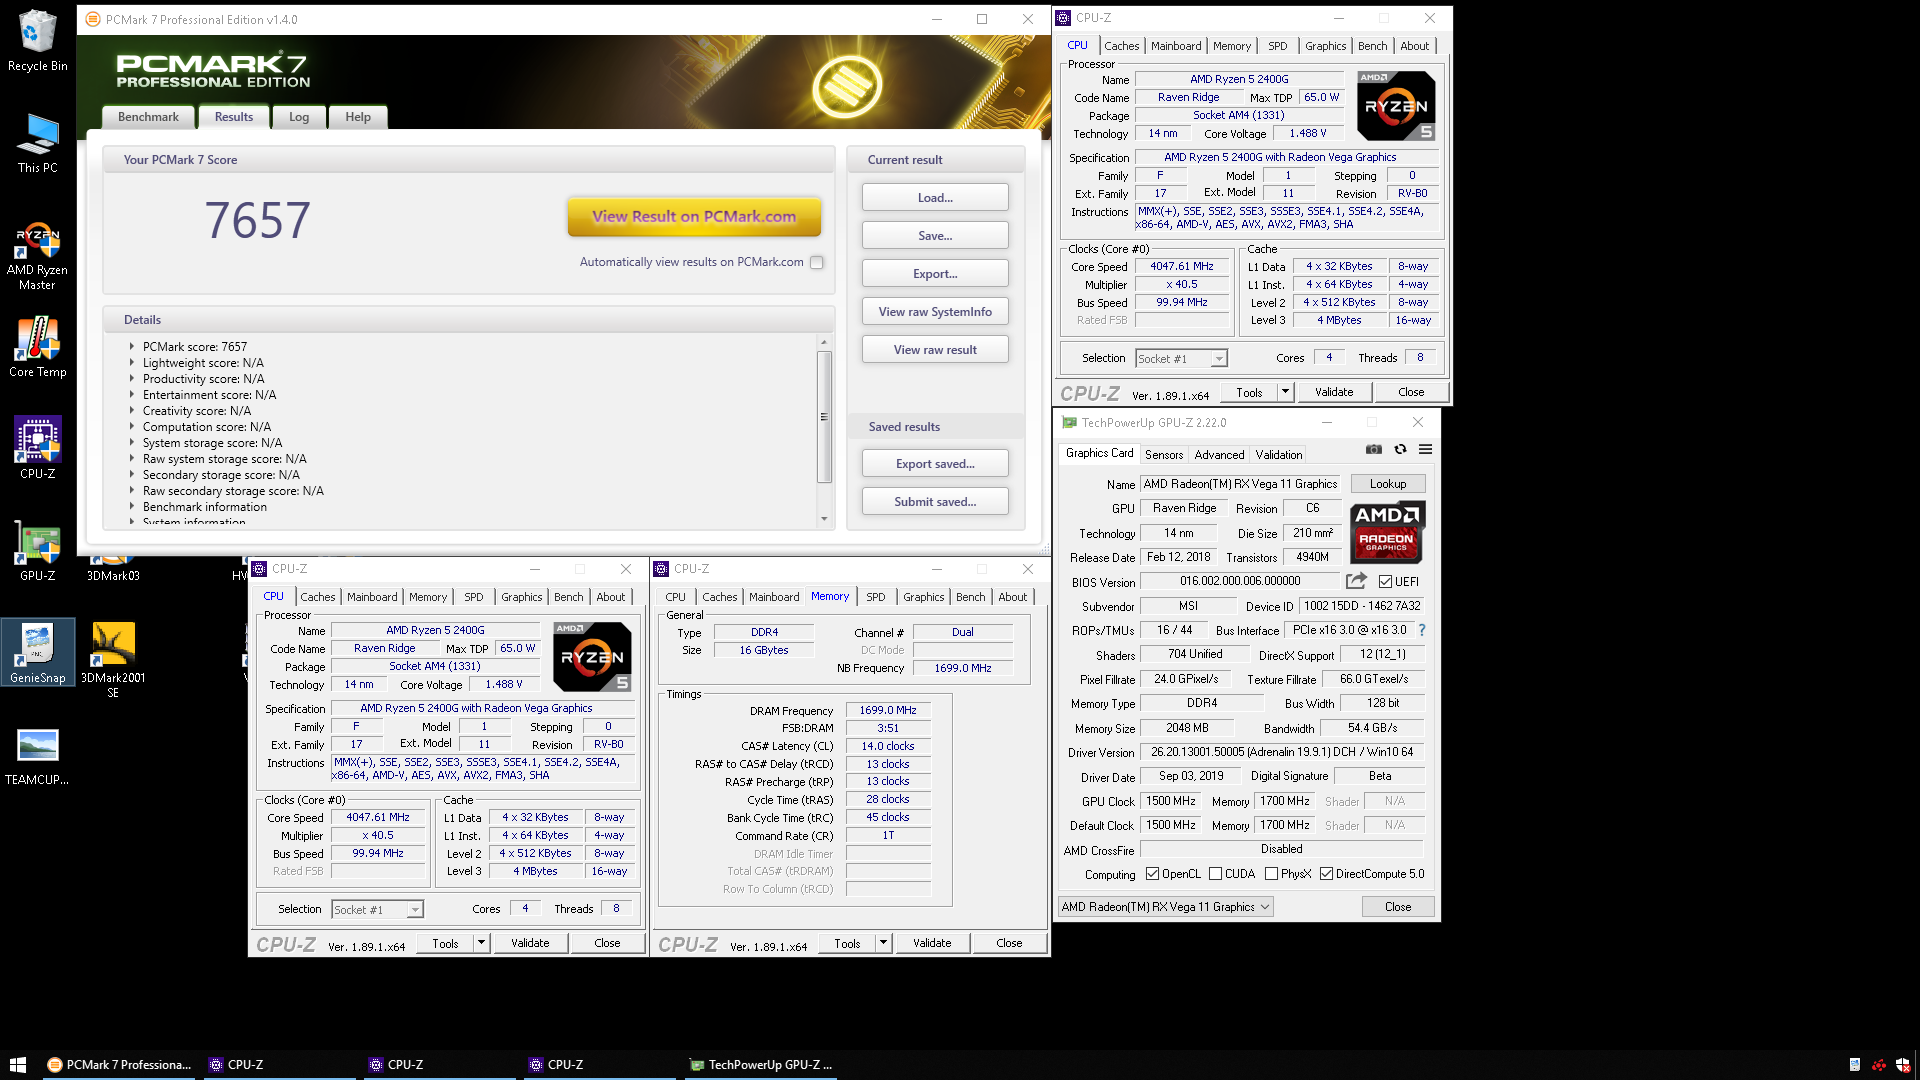
Task: Click the Submit saved... button
Action: (x=935, y=502)
